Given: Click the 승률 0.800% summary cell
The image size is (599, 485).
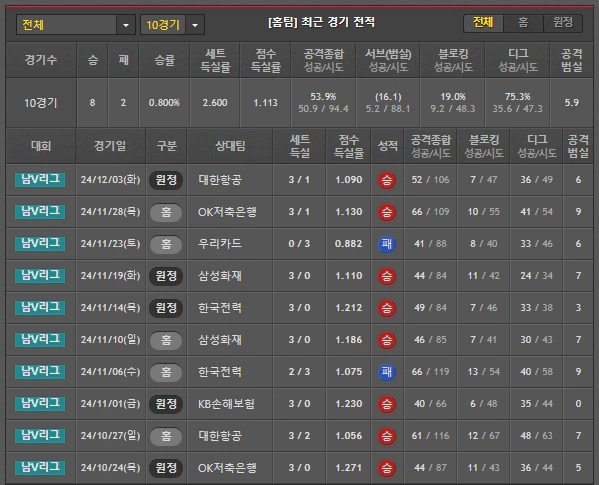Looking at the screenshot, I should coord(164,103).
